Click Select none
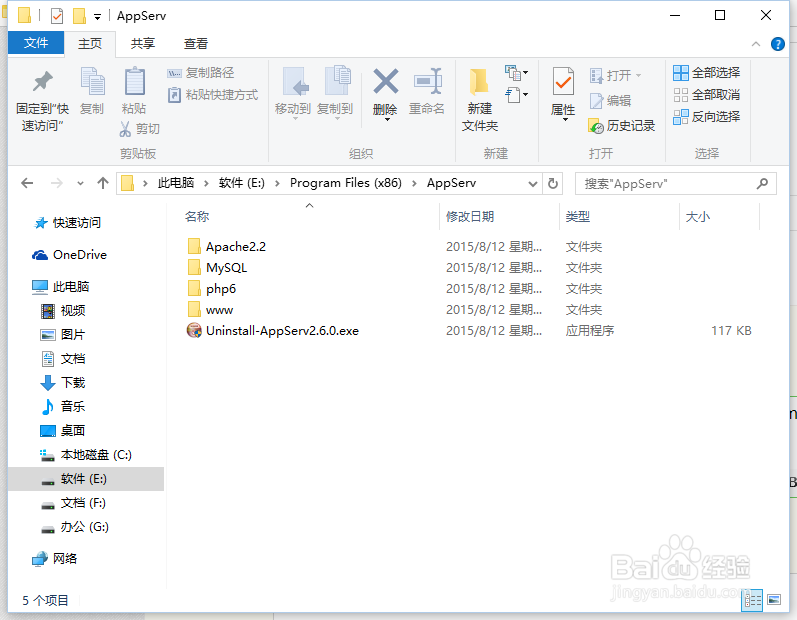 click(707, 95)
